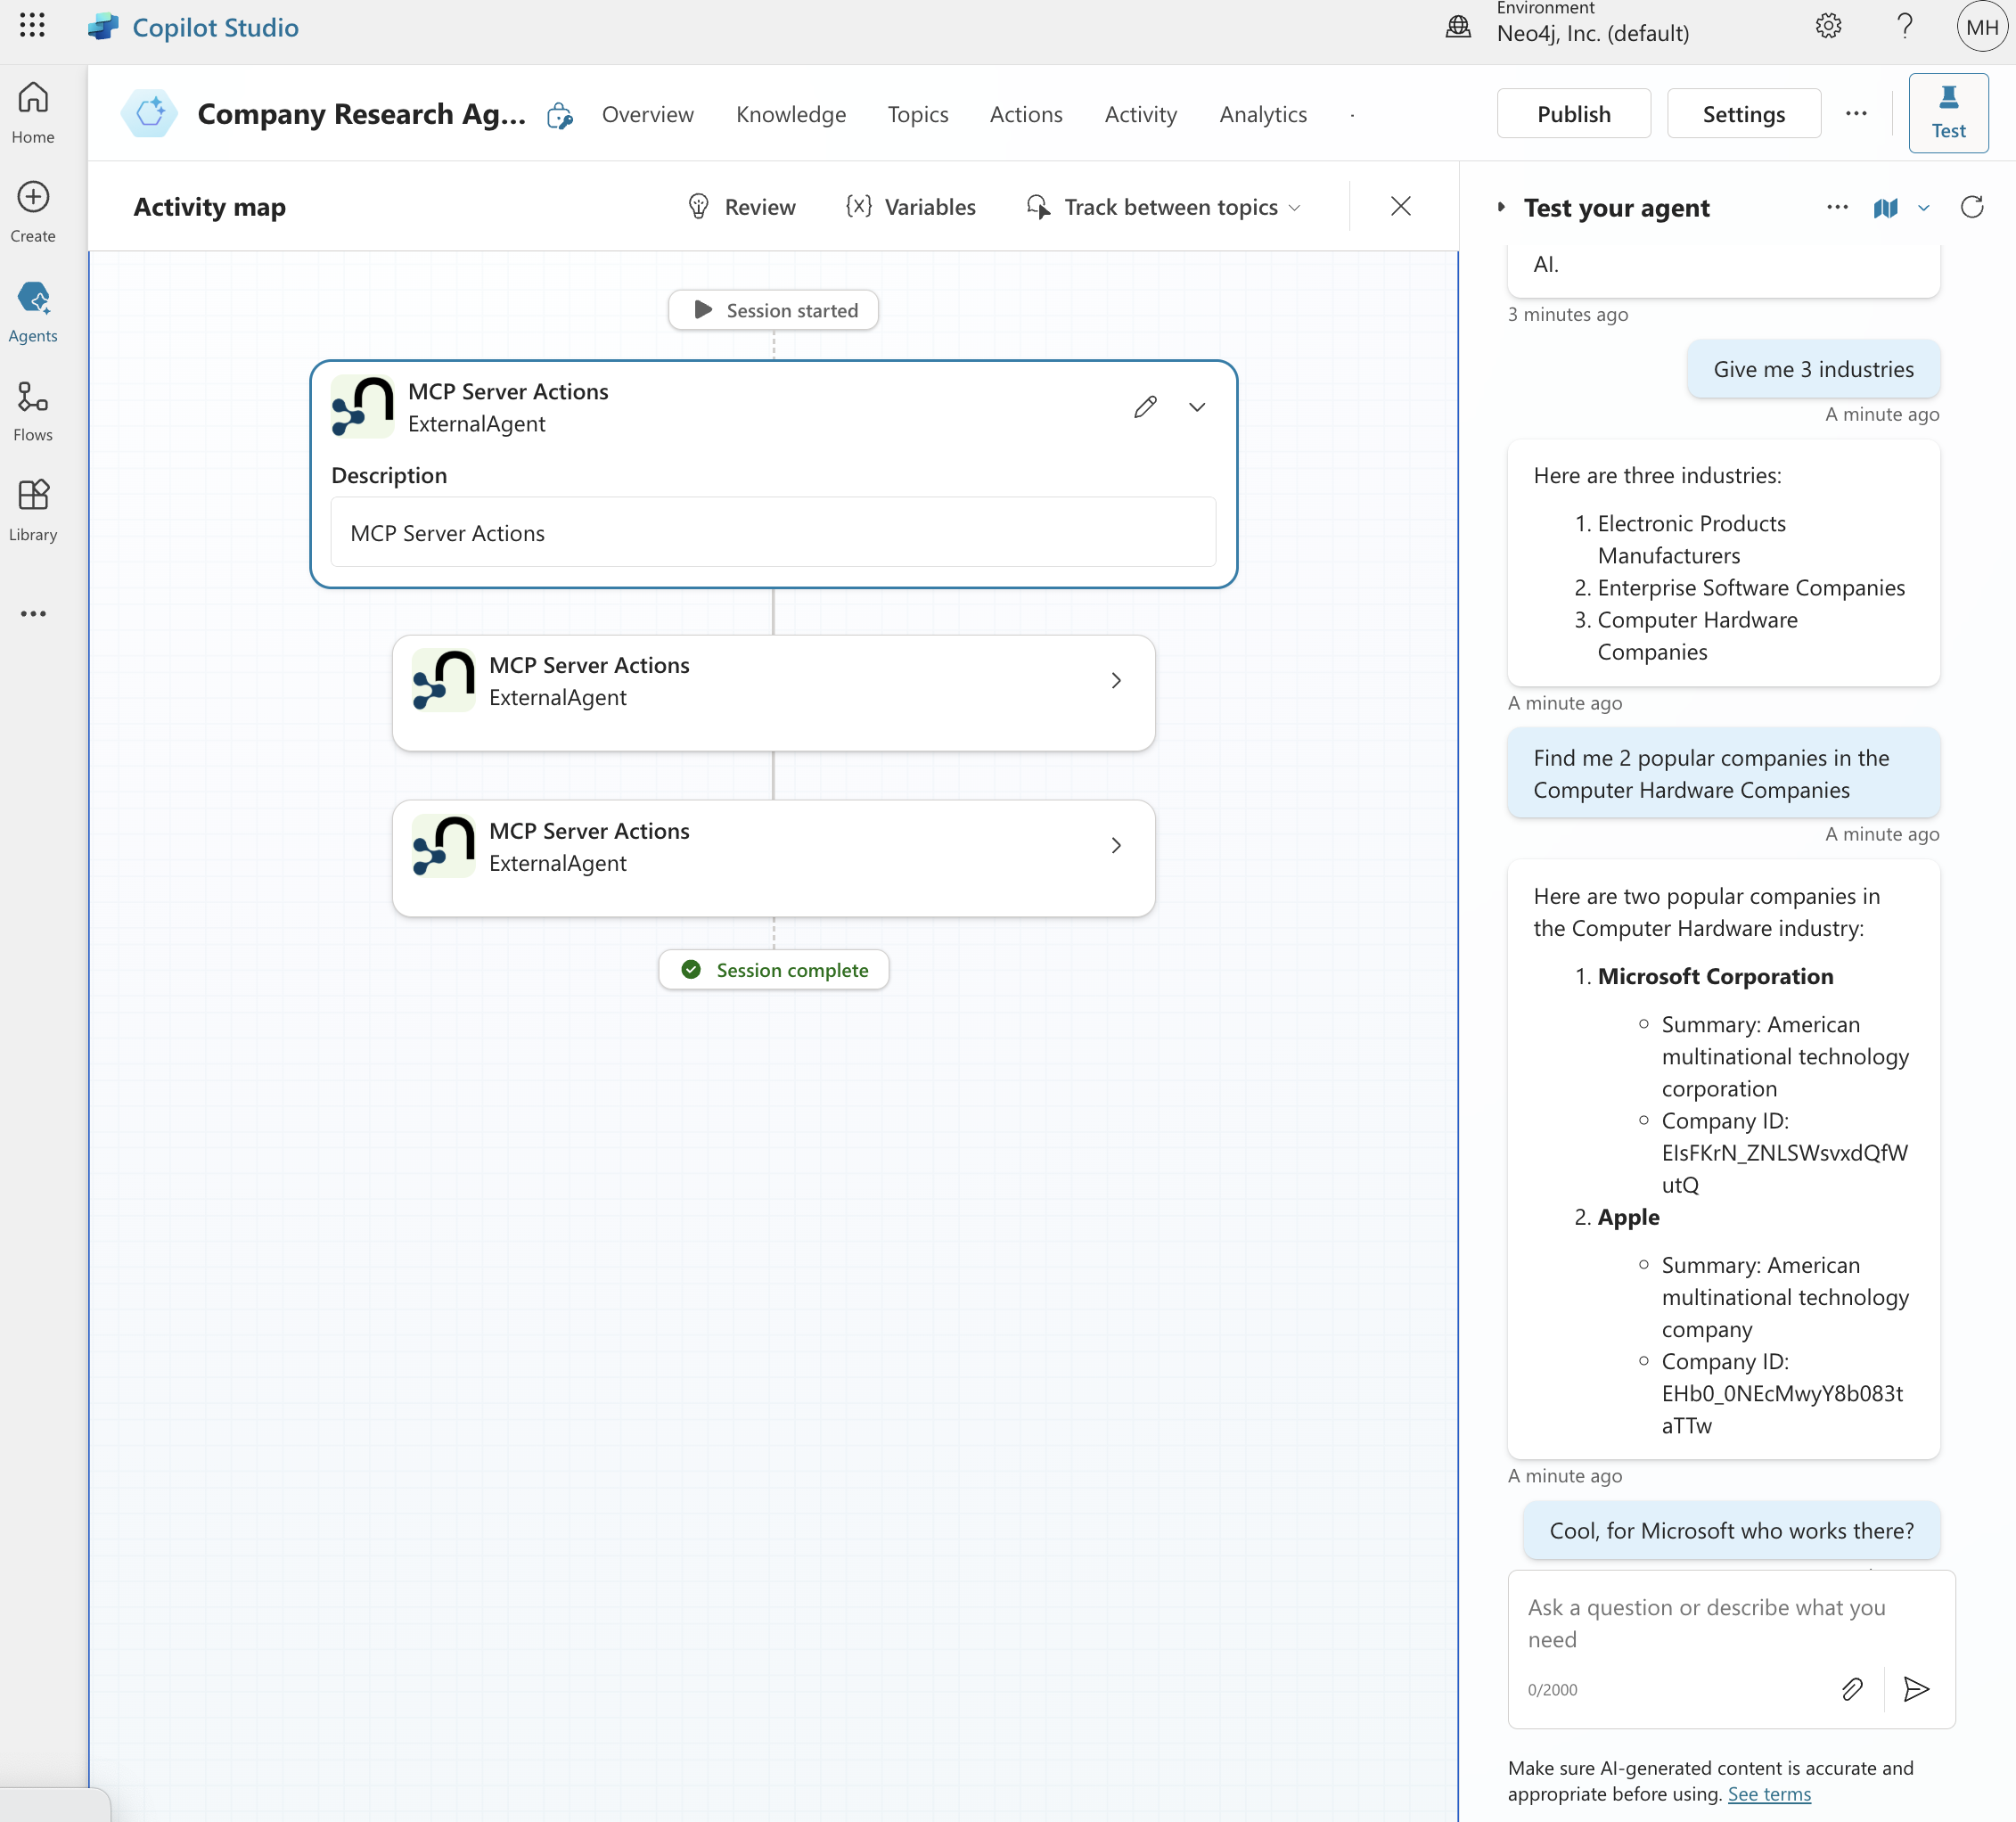
Task: Open the MH account avatar
Action: pos(1982,27)
